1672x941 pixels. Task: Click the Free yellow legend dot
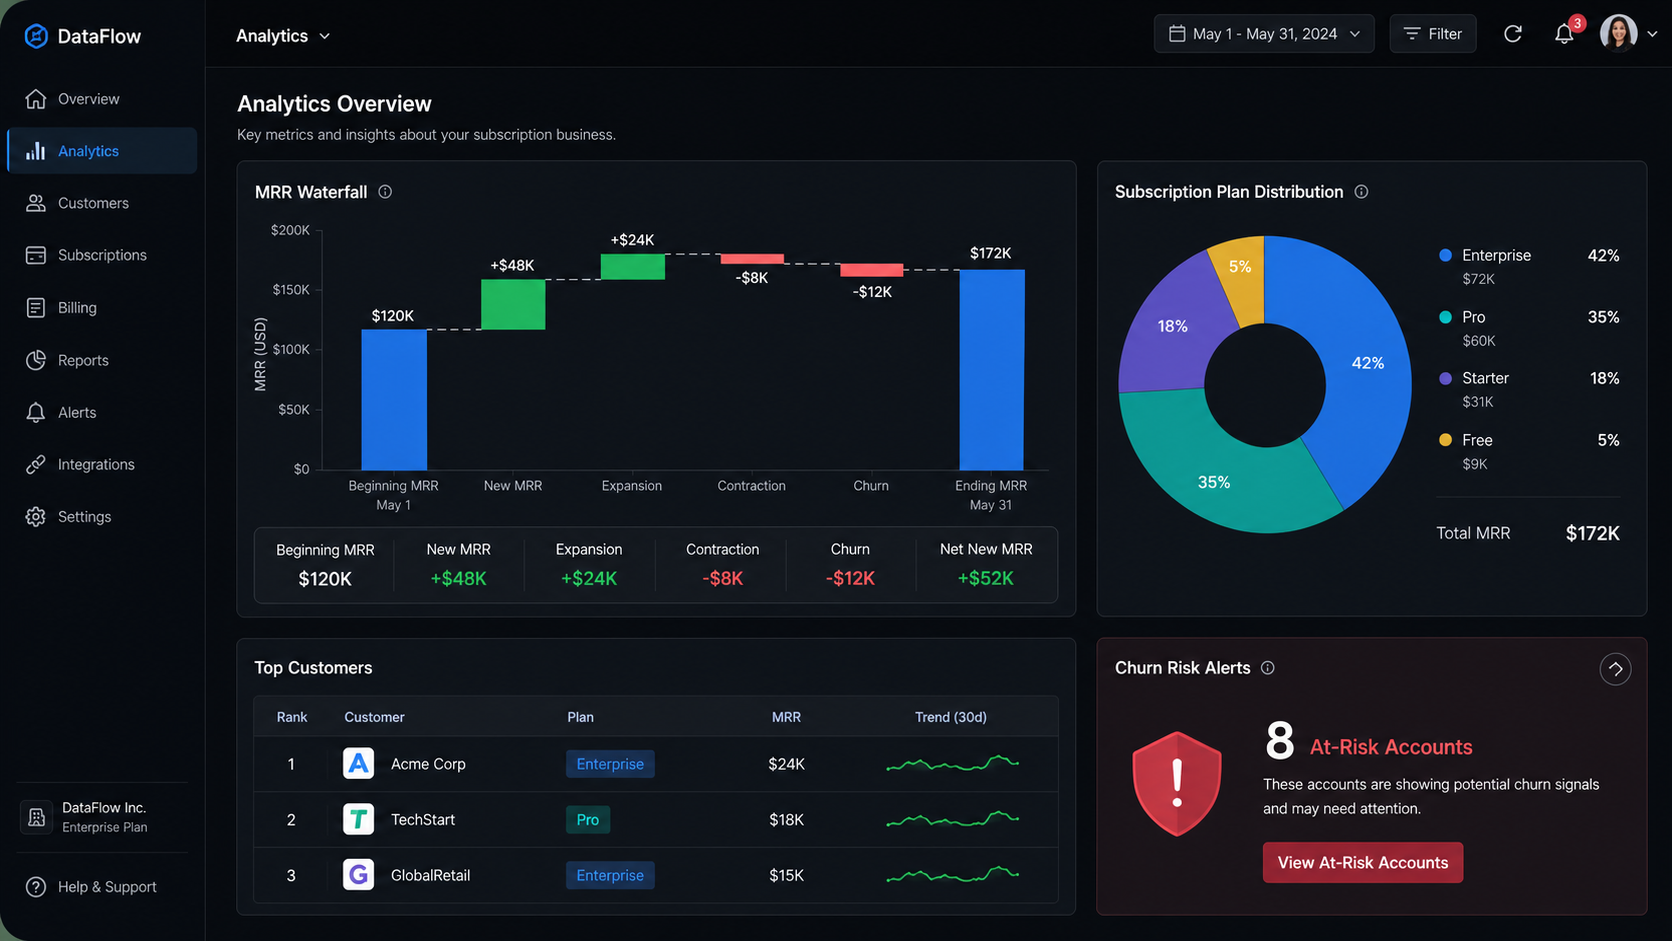coord(1445,440)
